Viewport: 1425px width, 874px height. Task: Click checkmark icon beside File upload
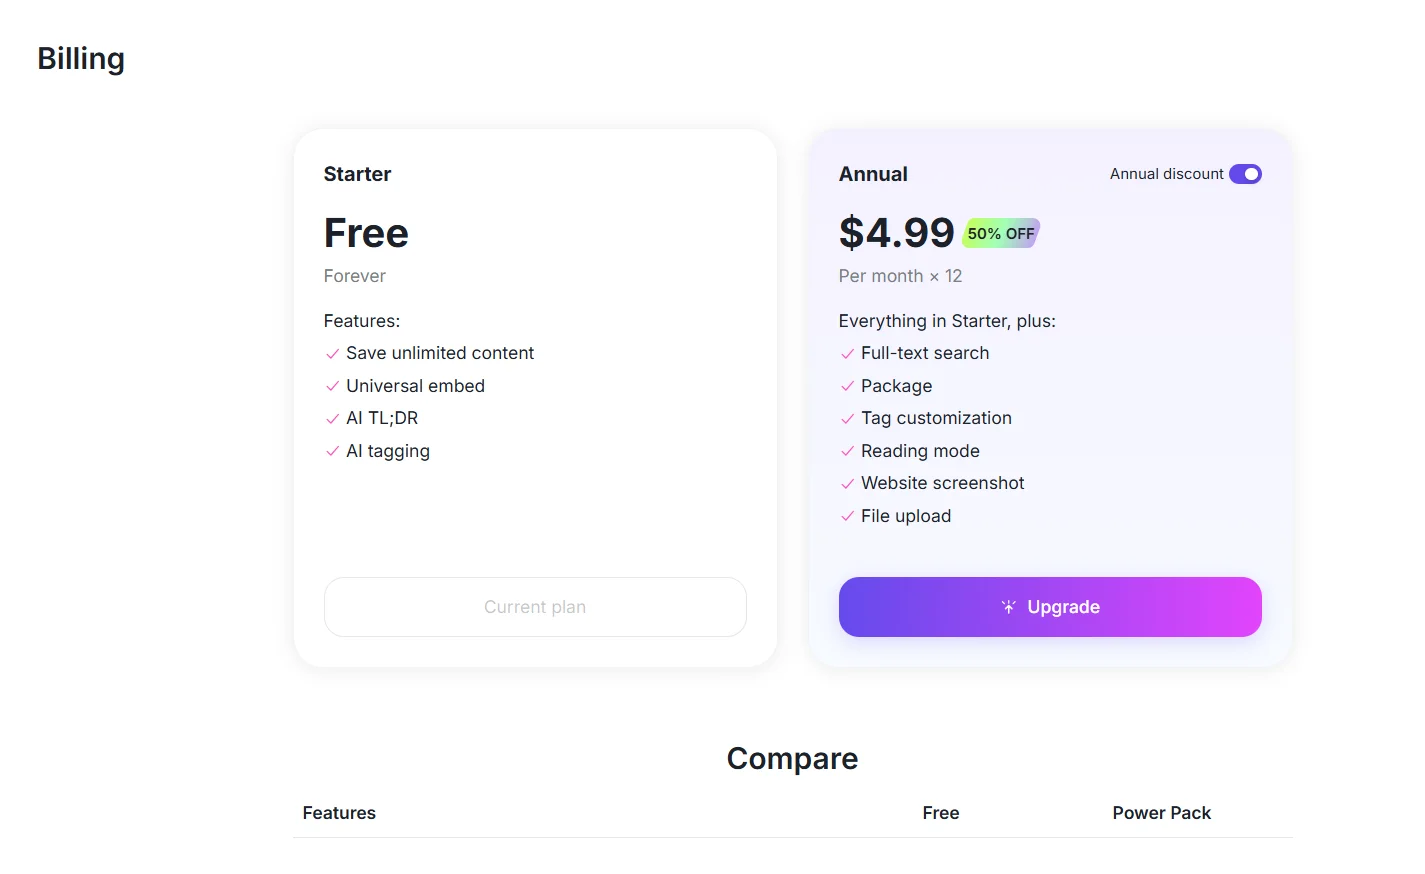847,516
